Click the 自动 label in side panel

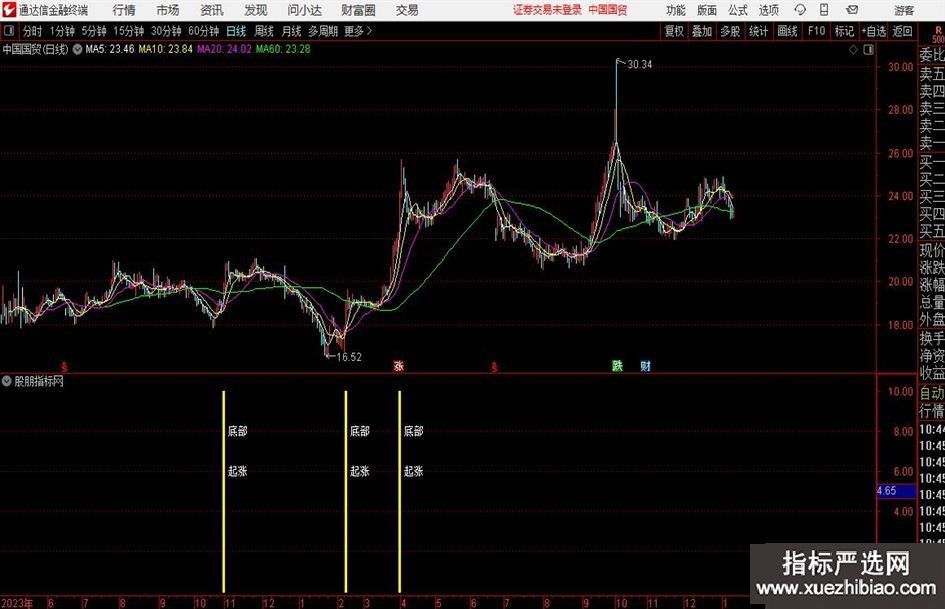tap(932, 393)
